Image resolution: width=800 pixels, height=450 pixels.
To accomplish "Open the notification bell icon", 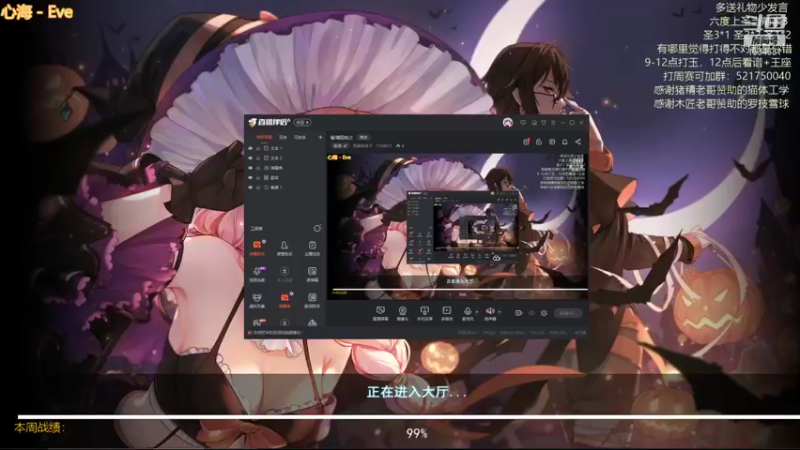I will click(x=565, y=142).
